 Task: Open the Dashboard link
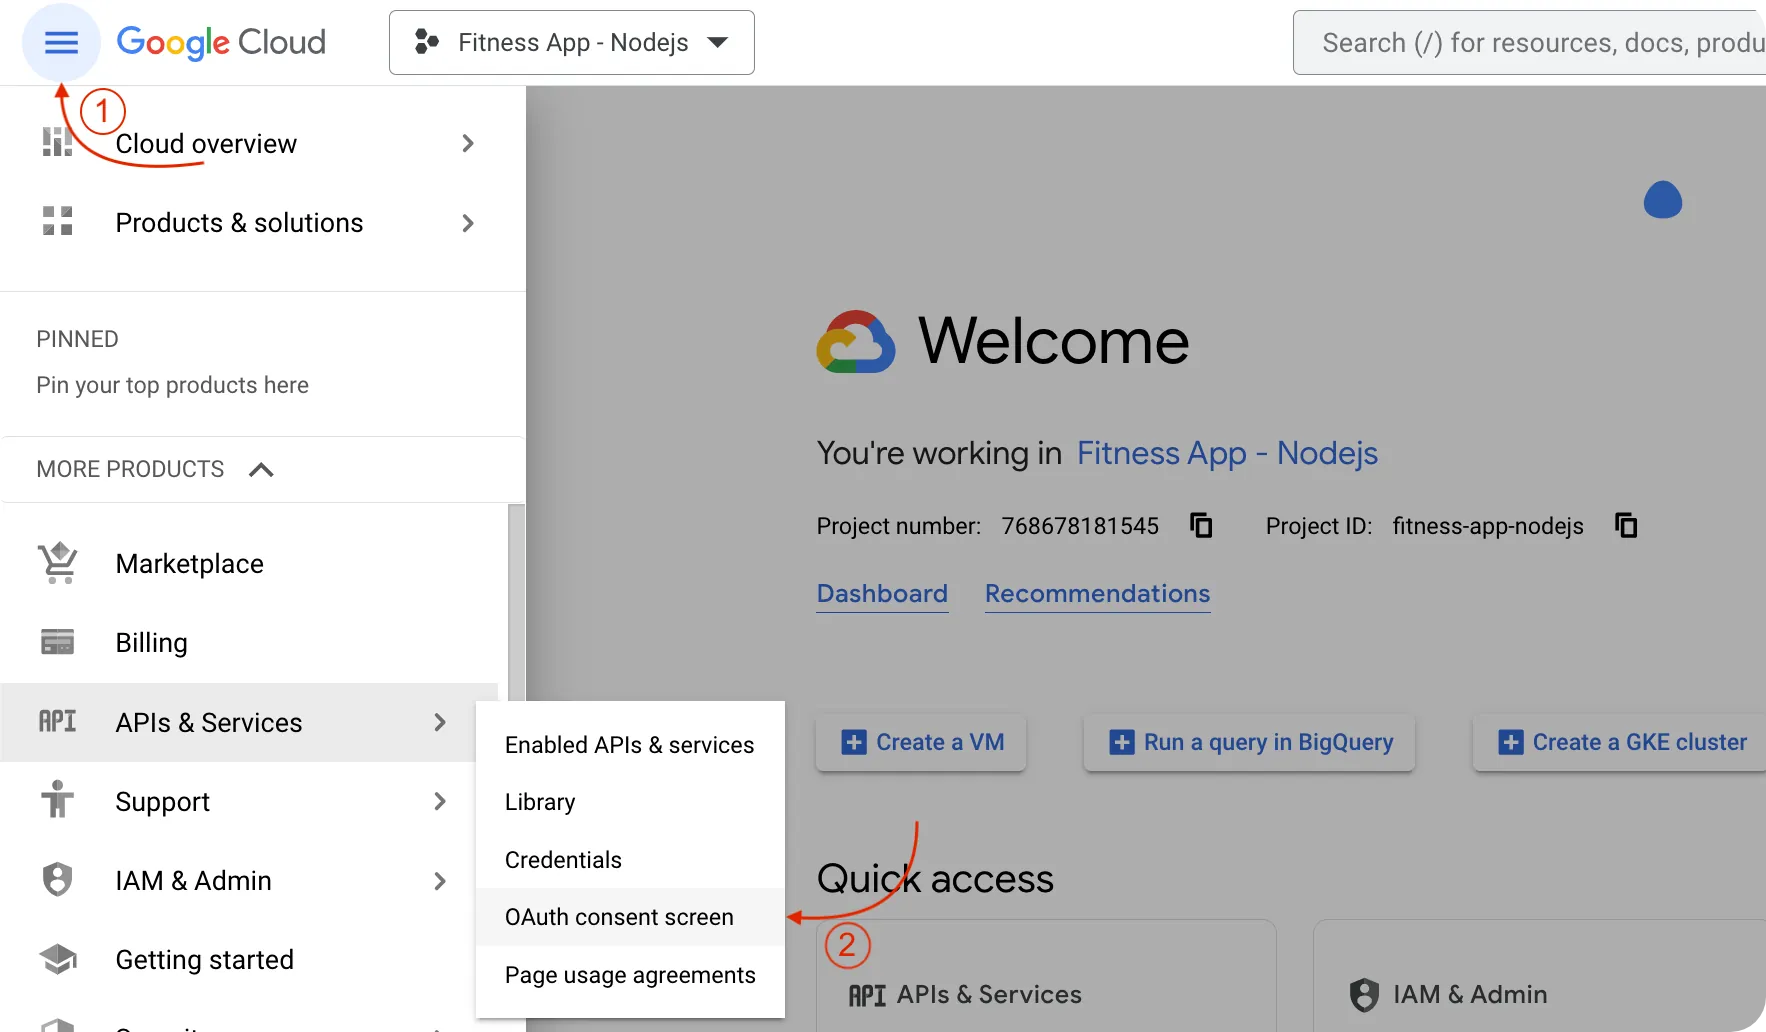[882, 594]
